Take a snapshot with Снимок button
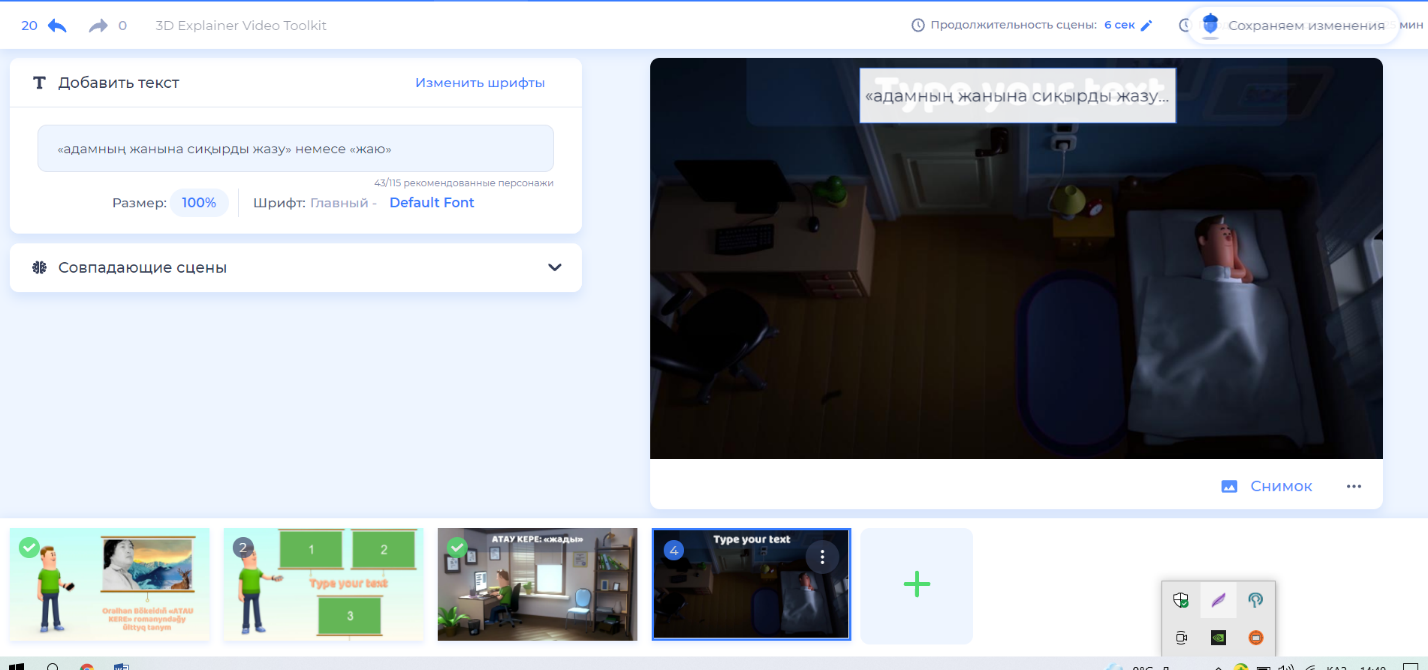This screenshot has width=1428, height=670. 1267,486
